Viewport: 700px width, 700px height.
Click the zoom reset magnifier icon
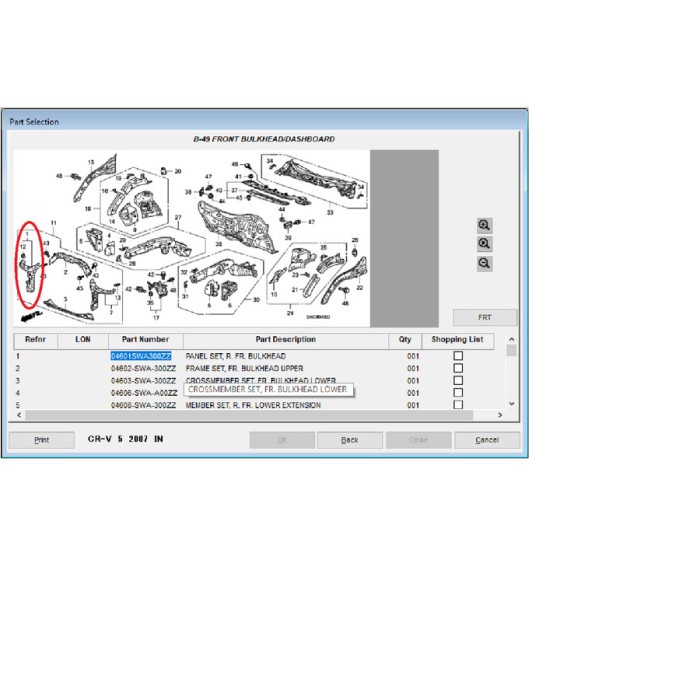484,244
